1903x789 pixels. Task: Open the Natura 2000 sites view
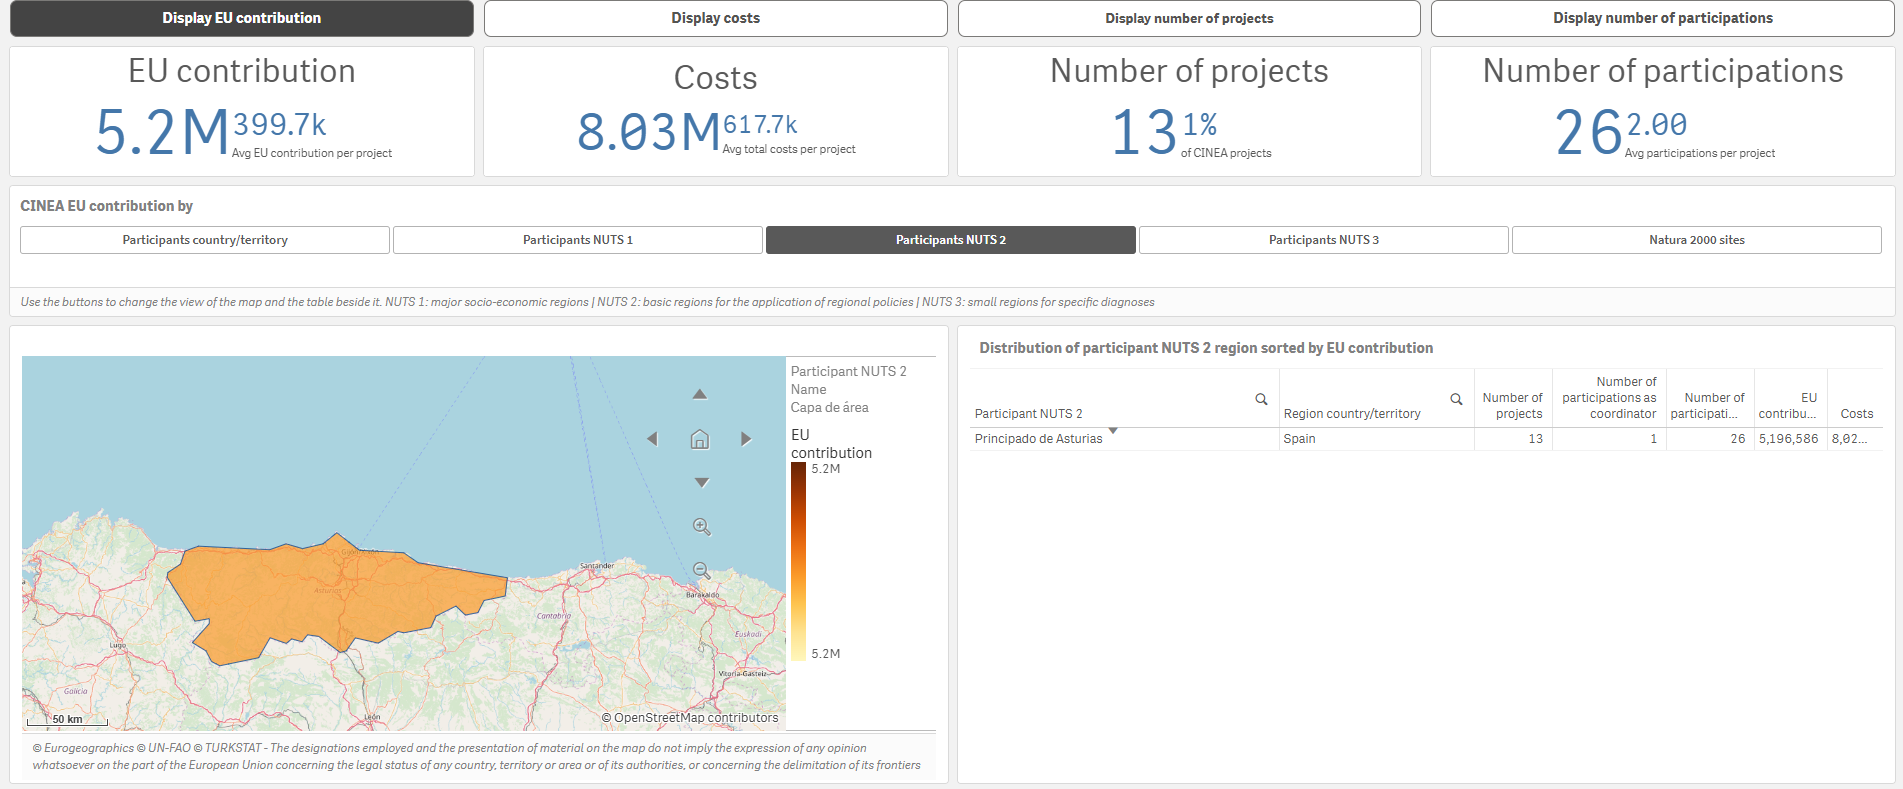(x=1696, y=240)
